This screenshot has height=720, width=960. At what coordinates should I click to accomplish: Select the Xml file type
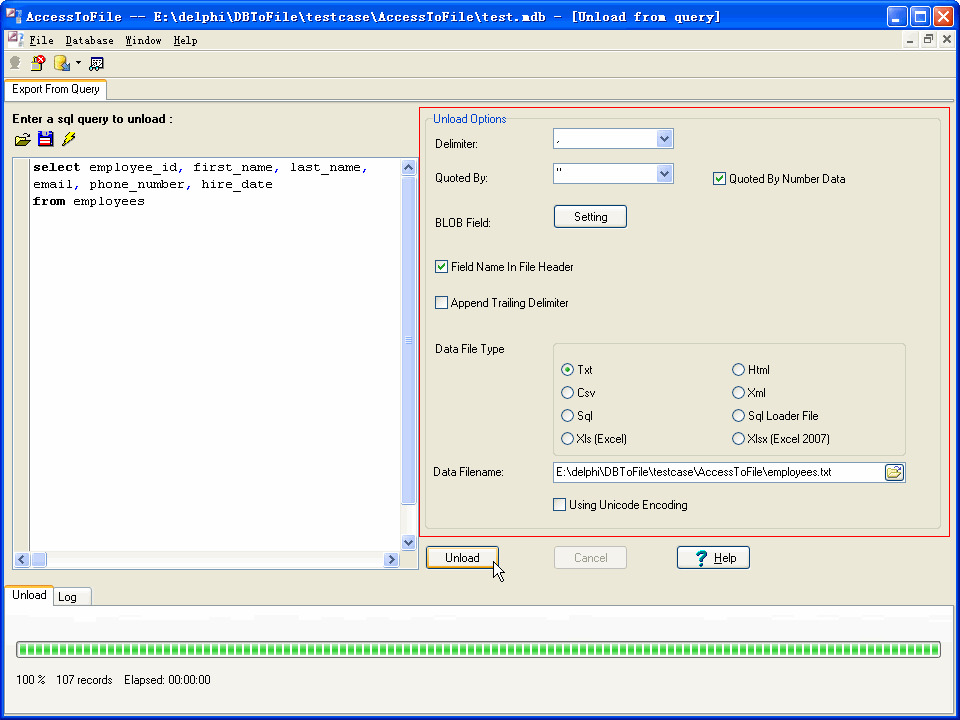738,392
